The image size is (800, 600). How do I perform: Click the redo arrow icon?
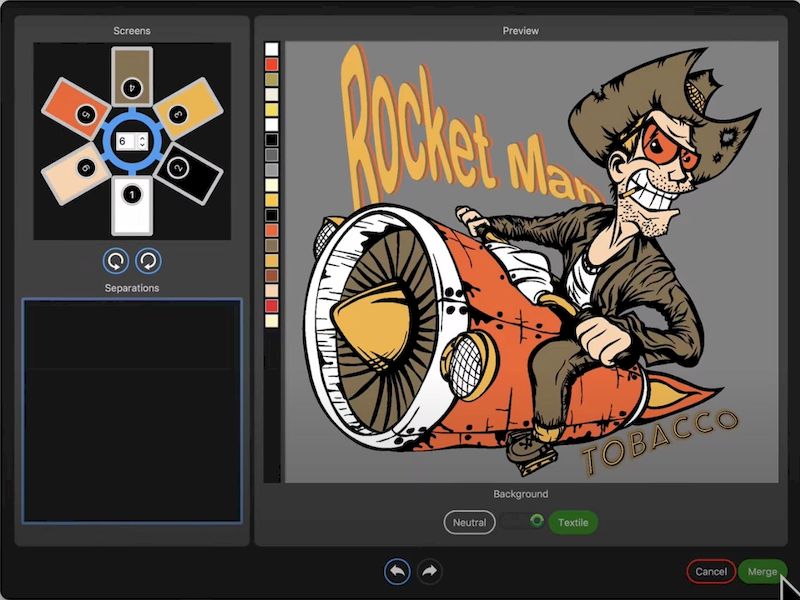(x=429, y=571)
